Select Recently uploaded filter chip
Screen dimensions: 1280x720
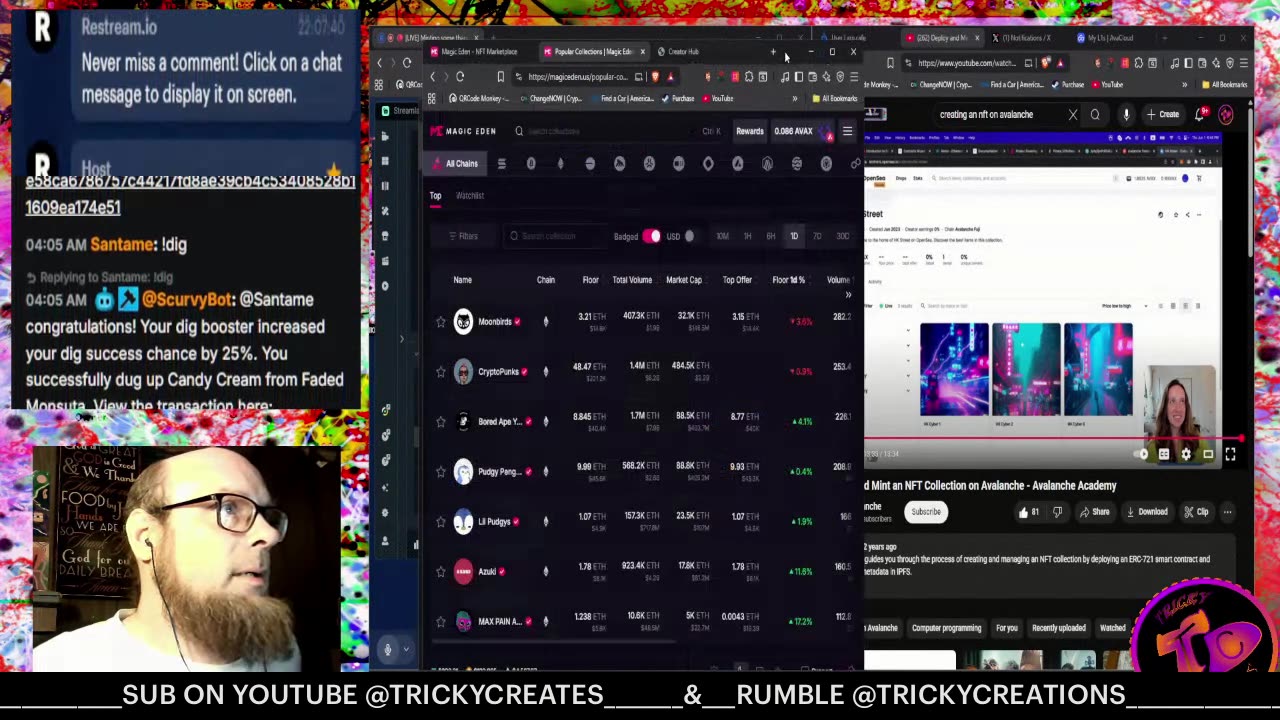pyautogui.click(x=1058, y=628)
